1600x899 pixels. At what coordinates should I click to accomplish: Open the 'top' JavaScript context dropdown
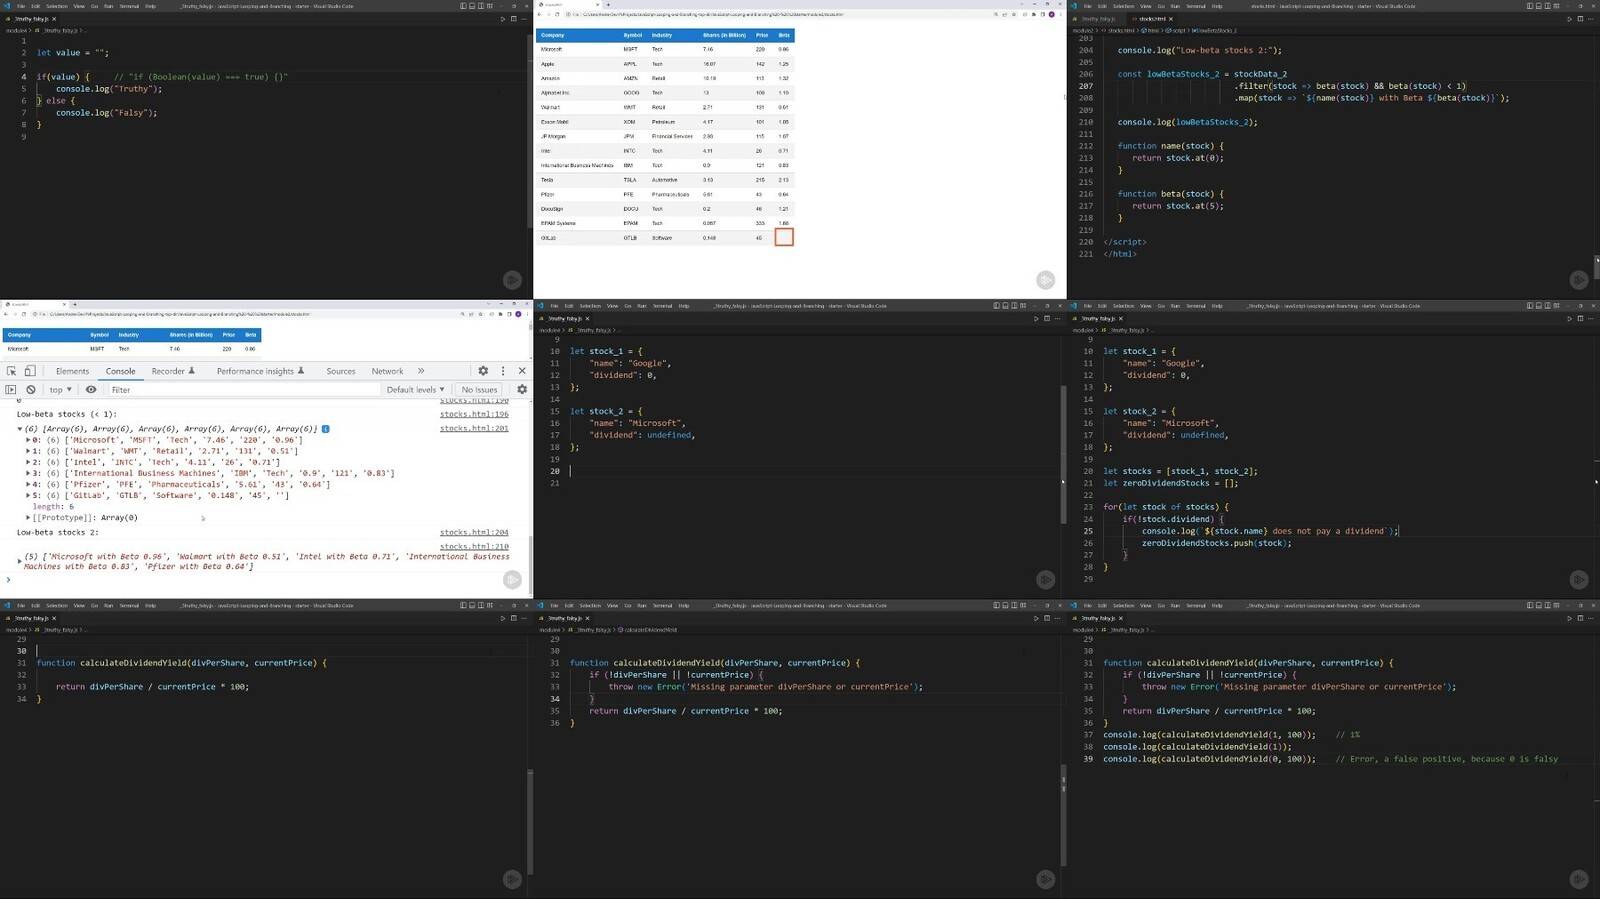pyautogui.click(x=60, y=390)
